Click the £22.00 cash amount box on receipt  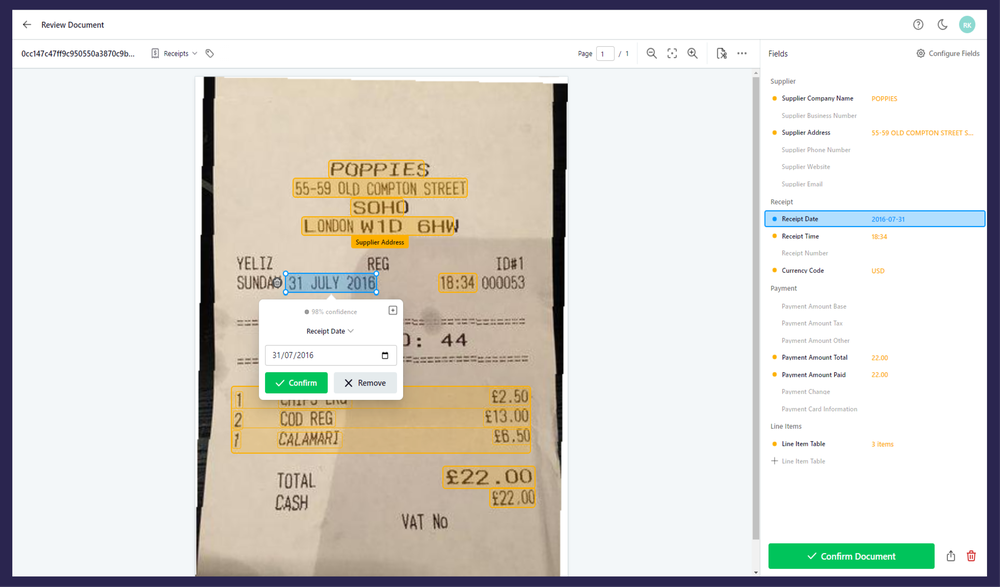pos(512,498)
